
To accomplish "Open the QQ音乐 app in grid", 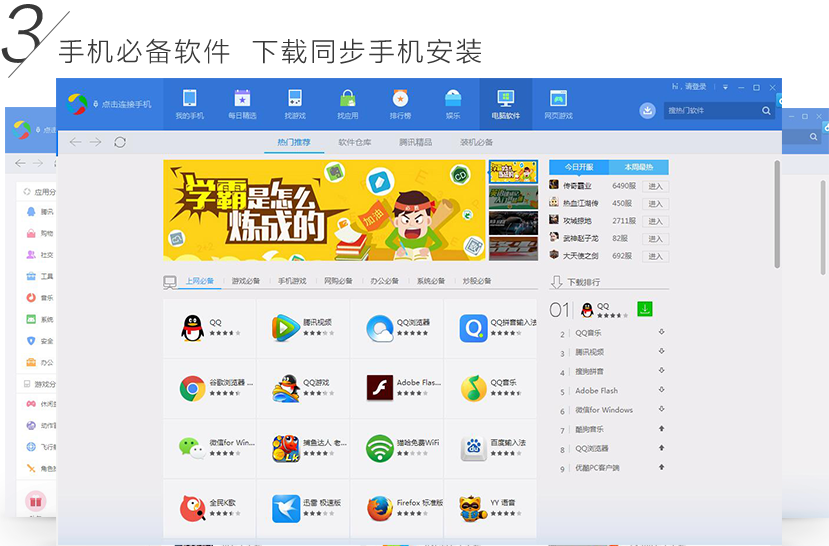I will coord(474,388).
